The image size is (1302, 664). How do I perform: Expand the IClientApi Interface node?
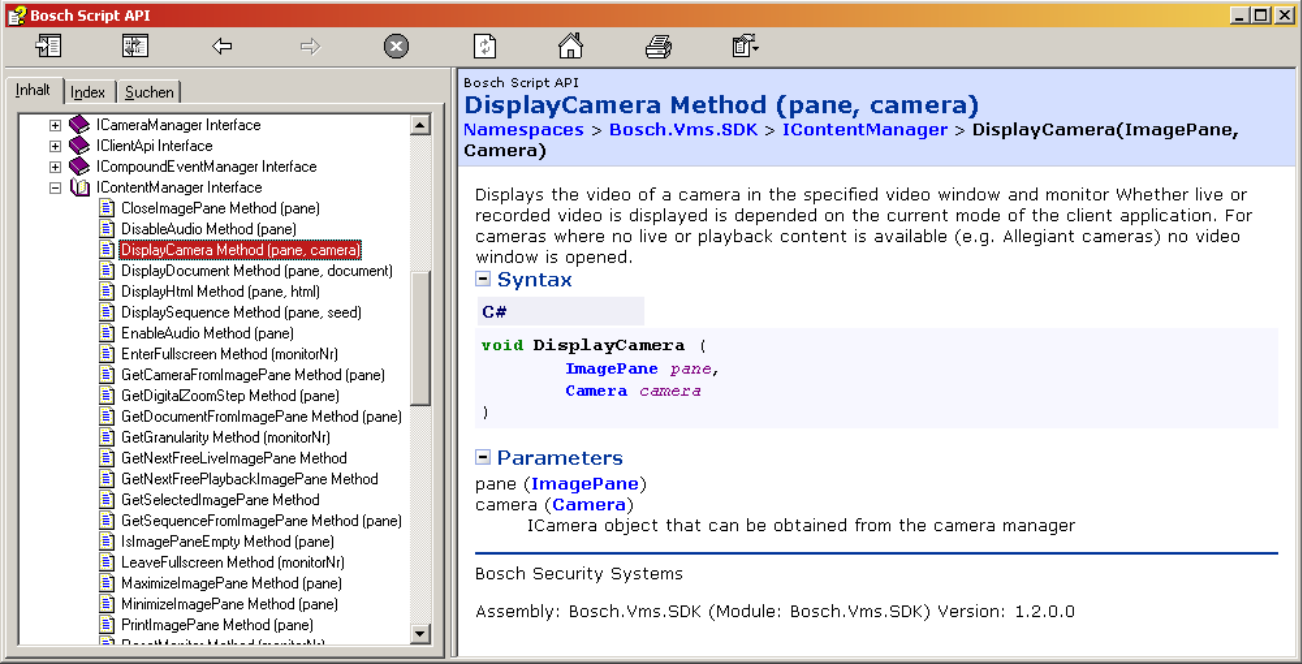[55, 146]
